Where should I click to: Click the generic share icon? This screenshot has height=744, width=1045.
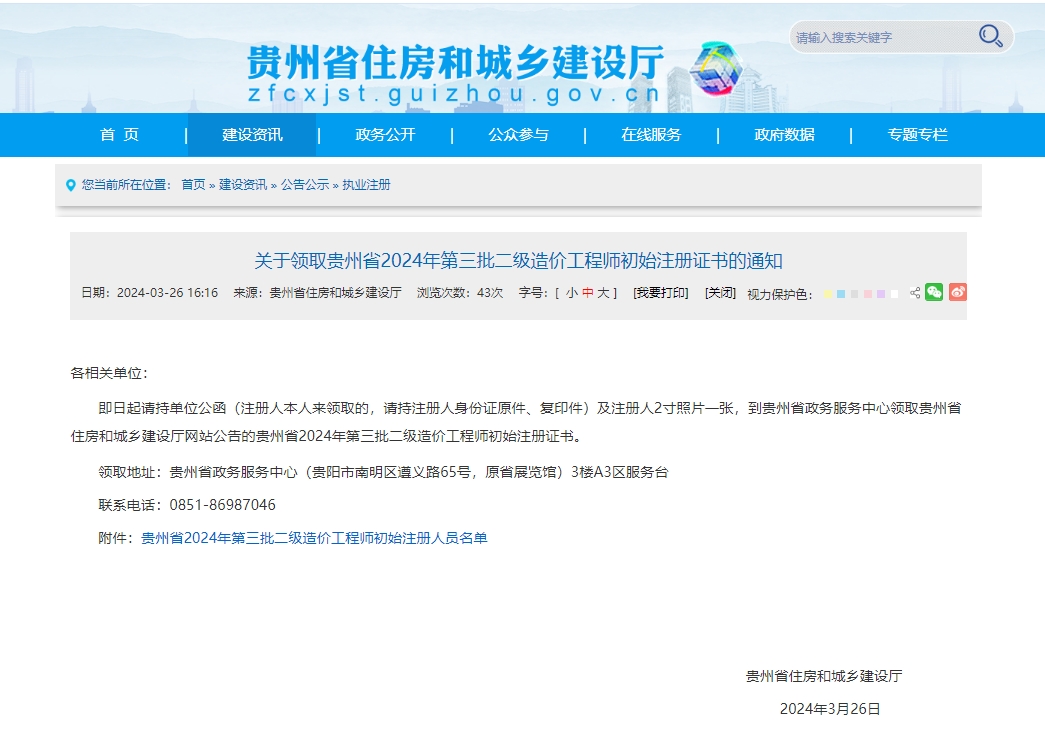pyautogui.click(x=915, y=293)
